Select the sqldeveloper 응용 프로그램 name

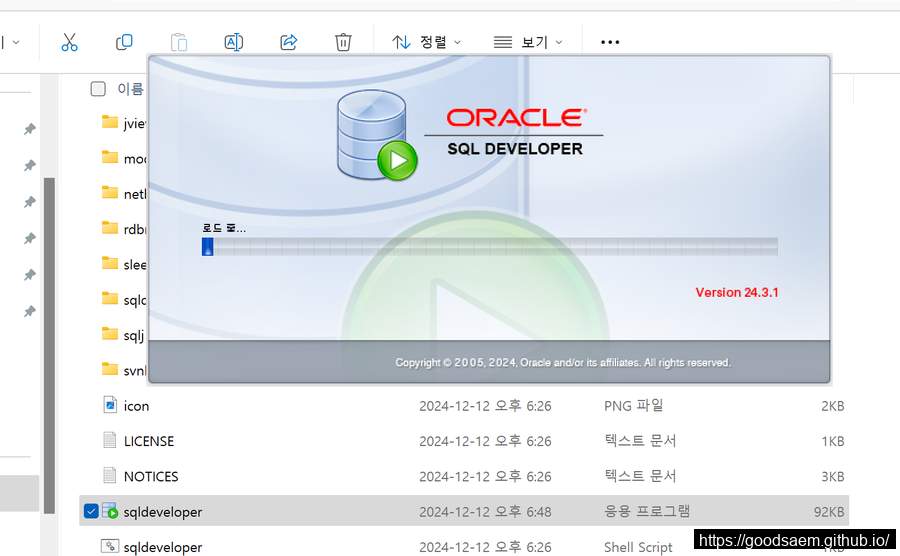(163, 512)
